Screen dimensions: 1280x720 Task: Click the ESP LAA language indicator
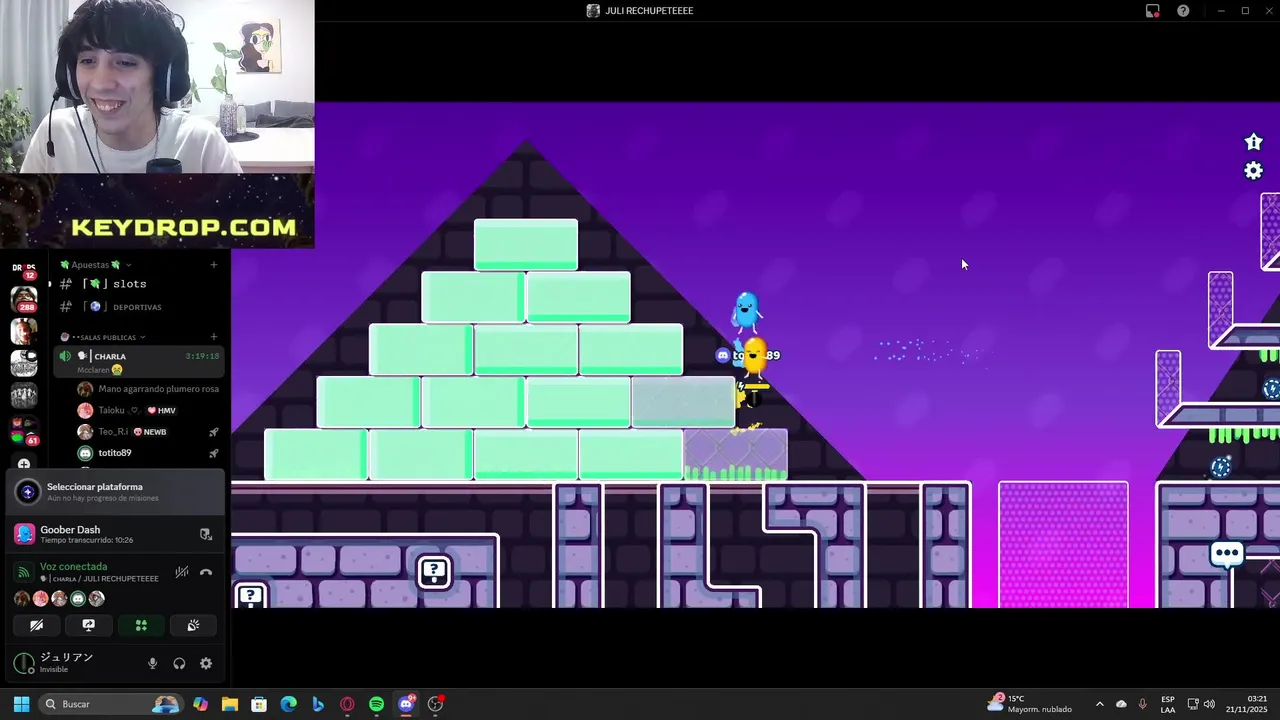tap(1168, 704)
